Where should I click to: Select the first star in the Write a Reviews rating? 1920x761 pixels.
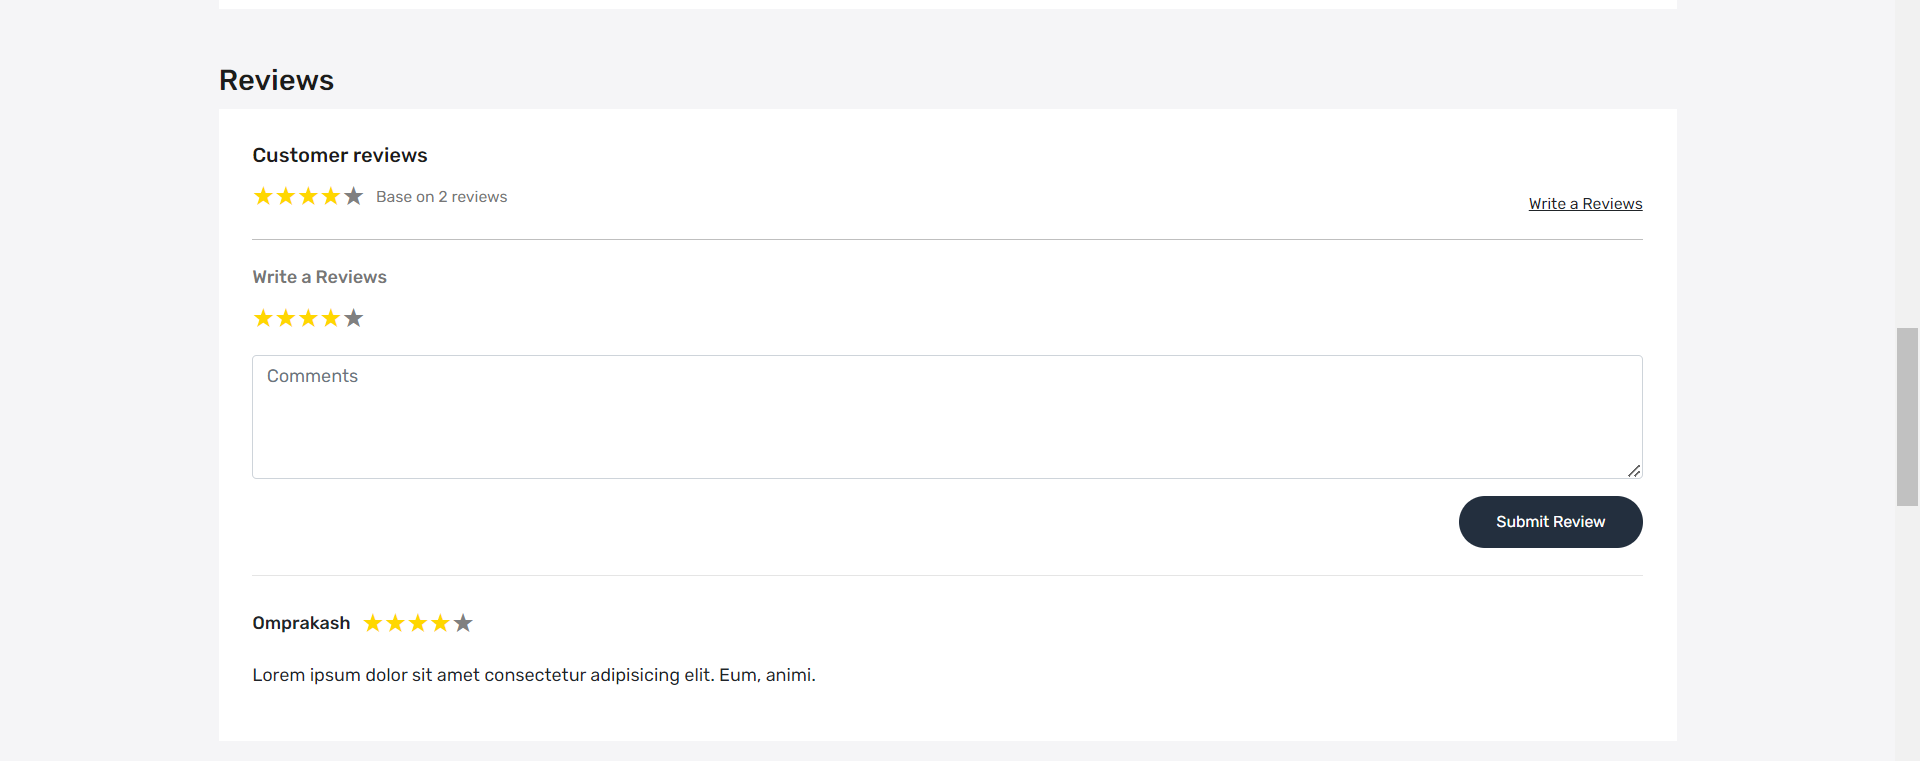click(x=263, y=318)
